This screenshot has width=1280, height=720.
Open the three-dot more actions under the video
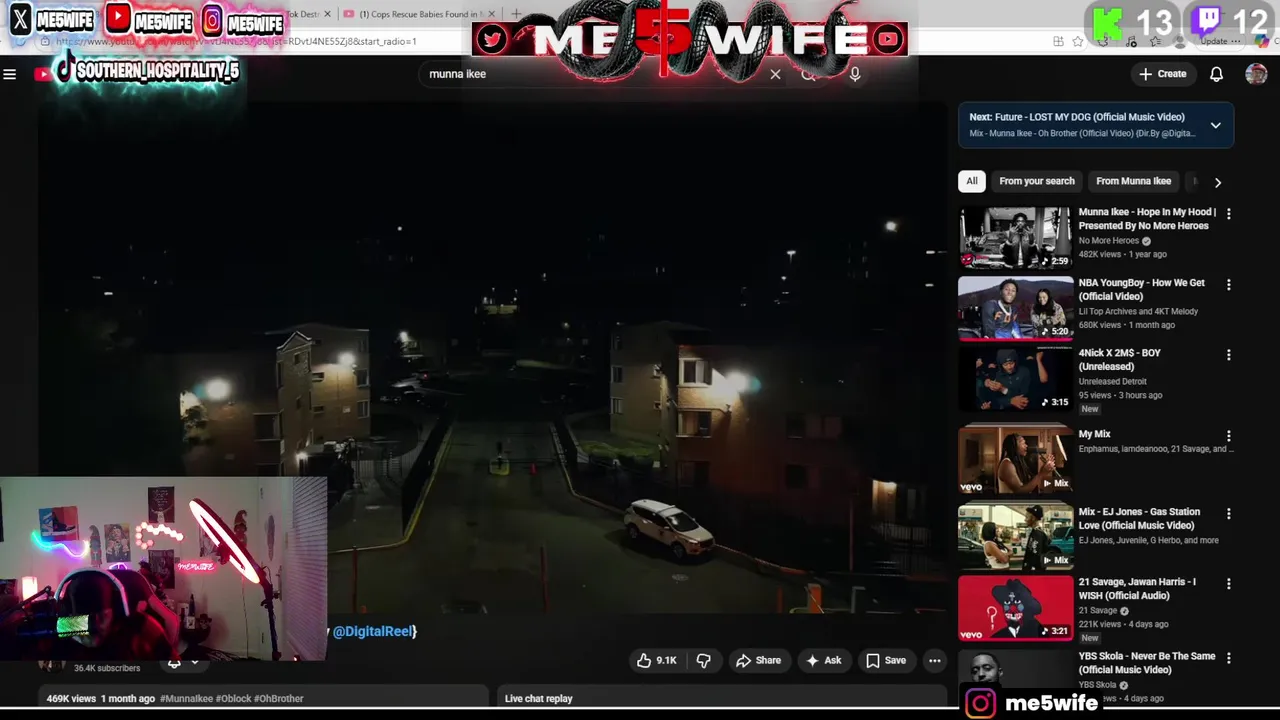pyautogui.click(x=934, y=660)
